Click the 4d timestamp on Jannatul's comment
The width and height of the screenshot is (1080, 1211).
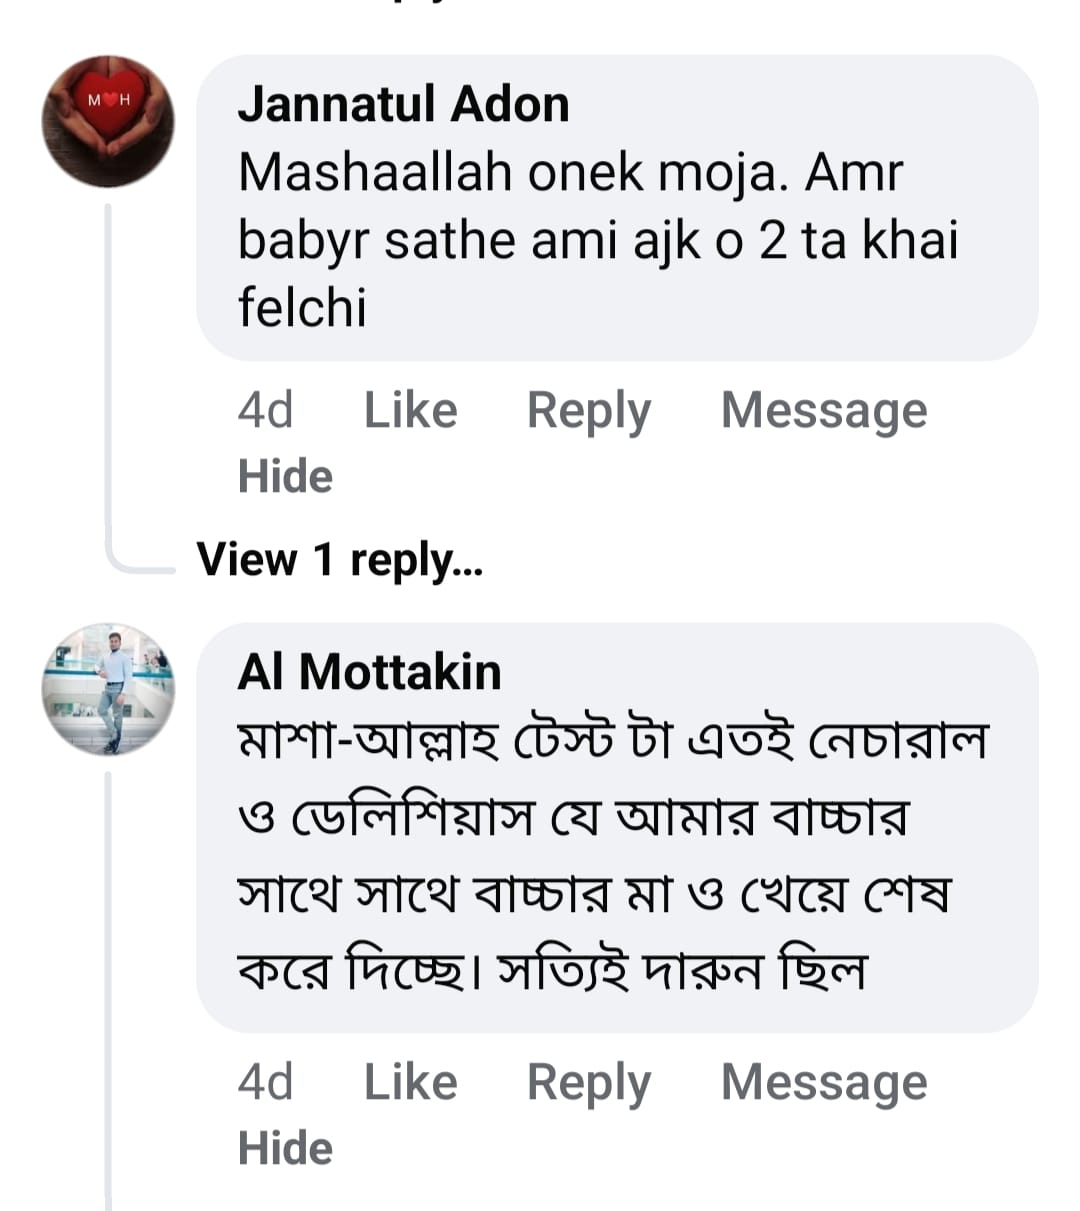coord(265,410)
